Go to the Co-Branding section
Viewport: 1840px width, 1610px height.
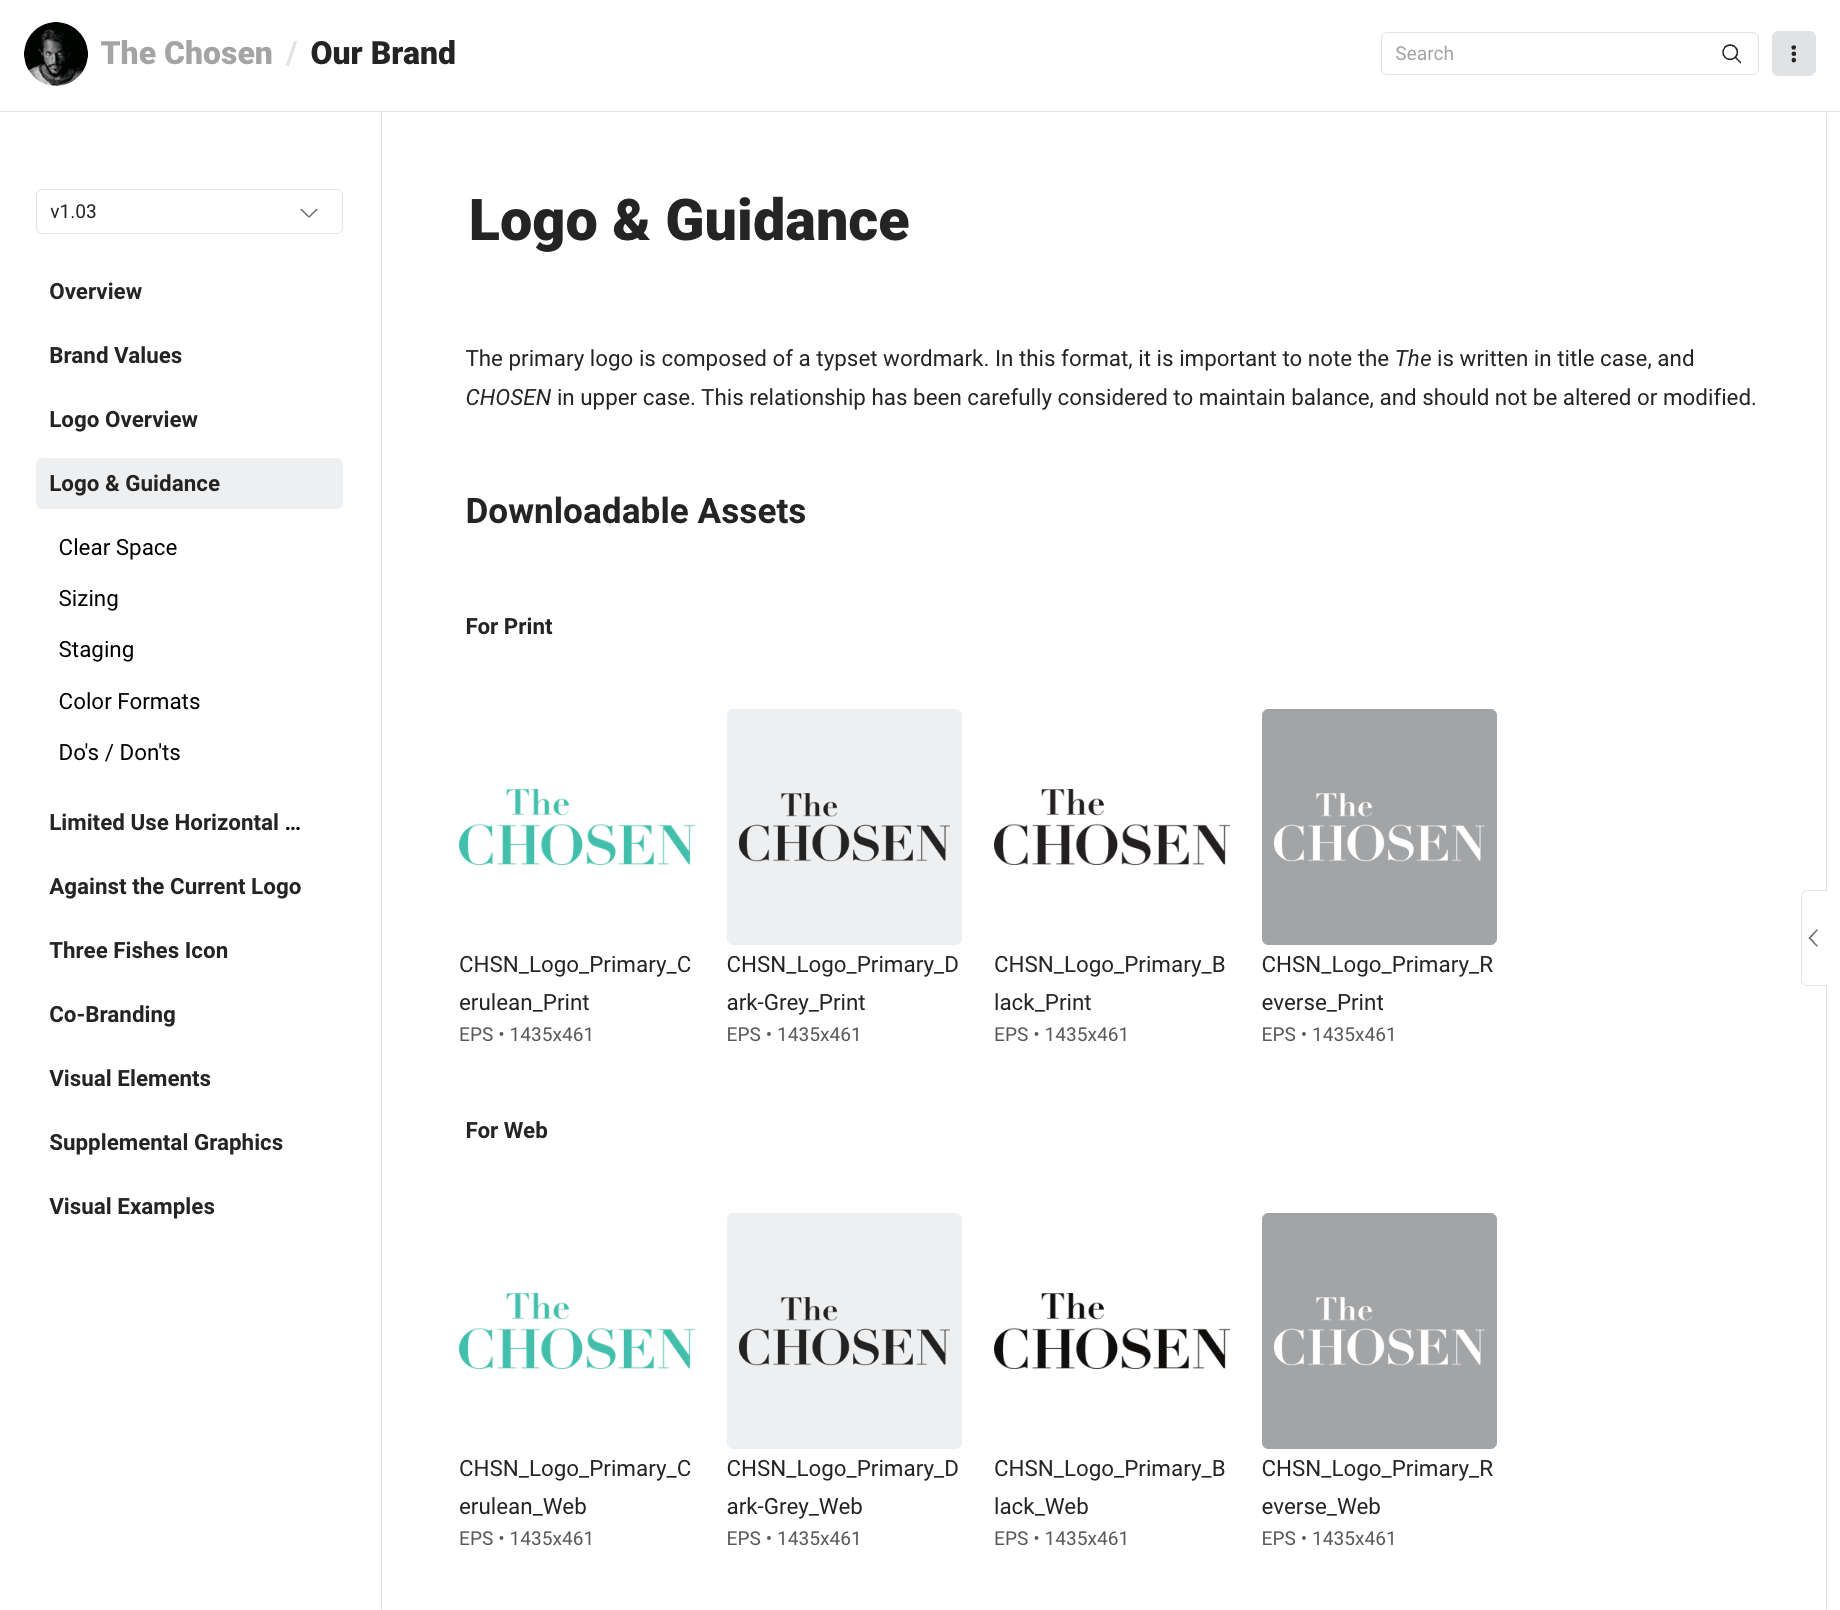[112, 1015]
